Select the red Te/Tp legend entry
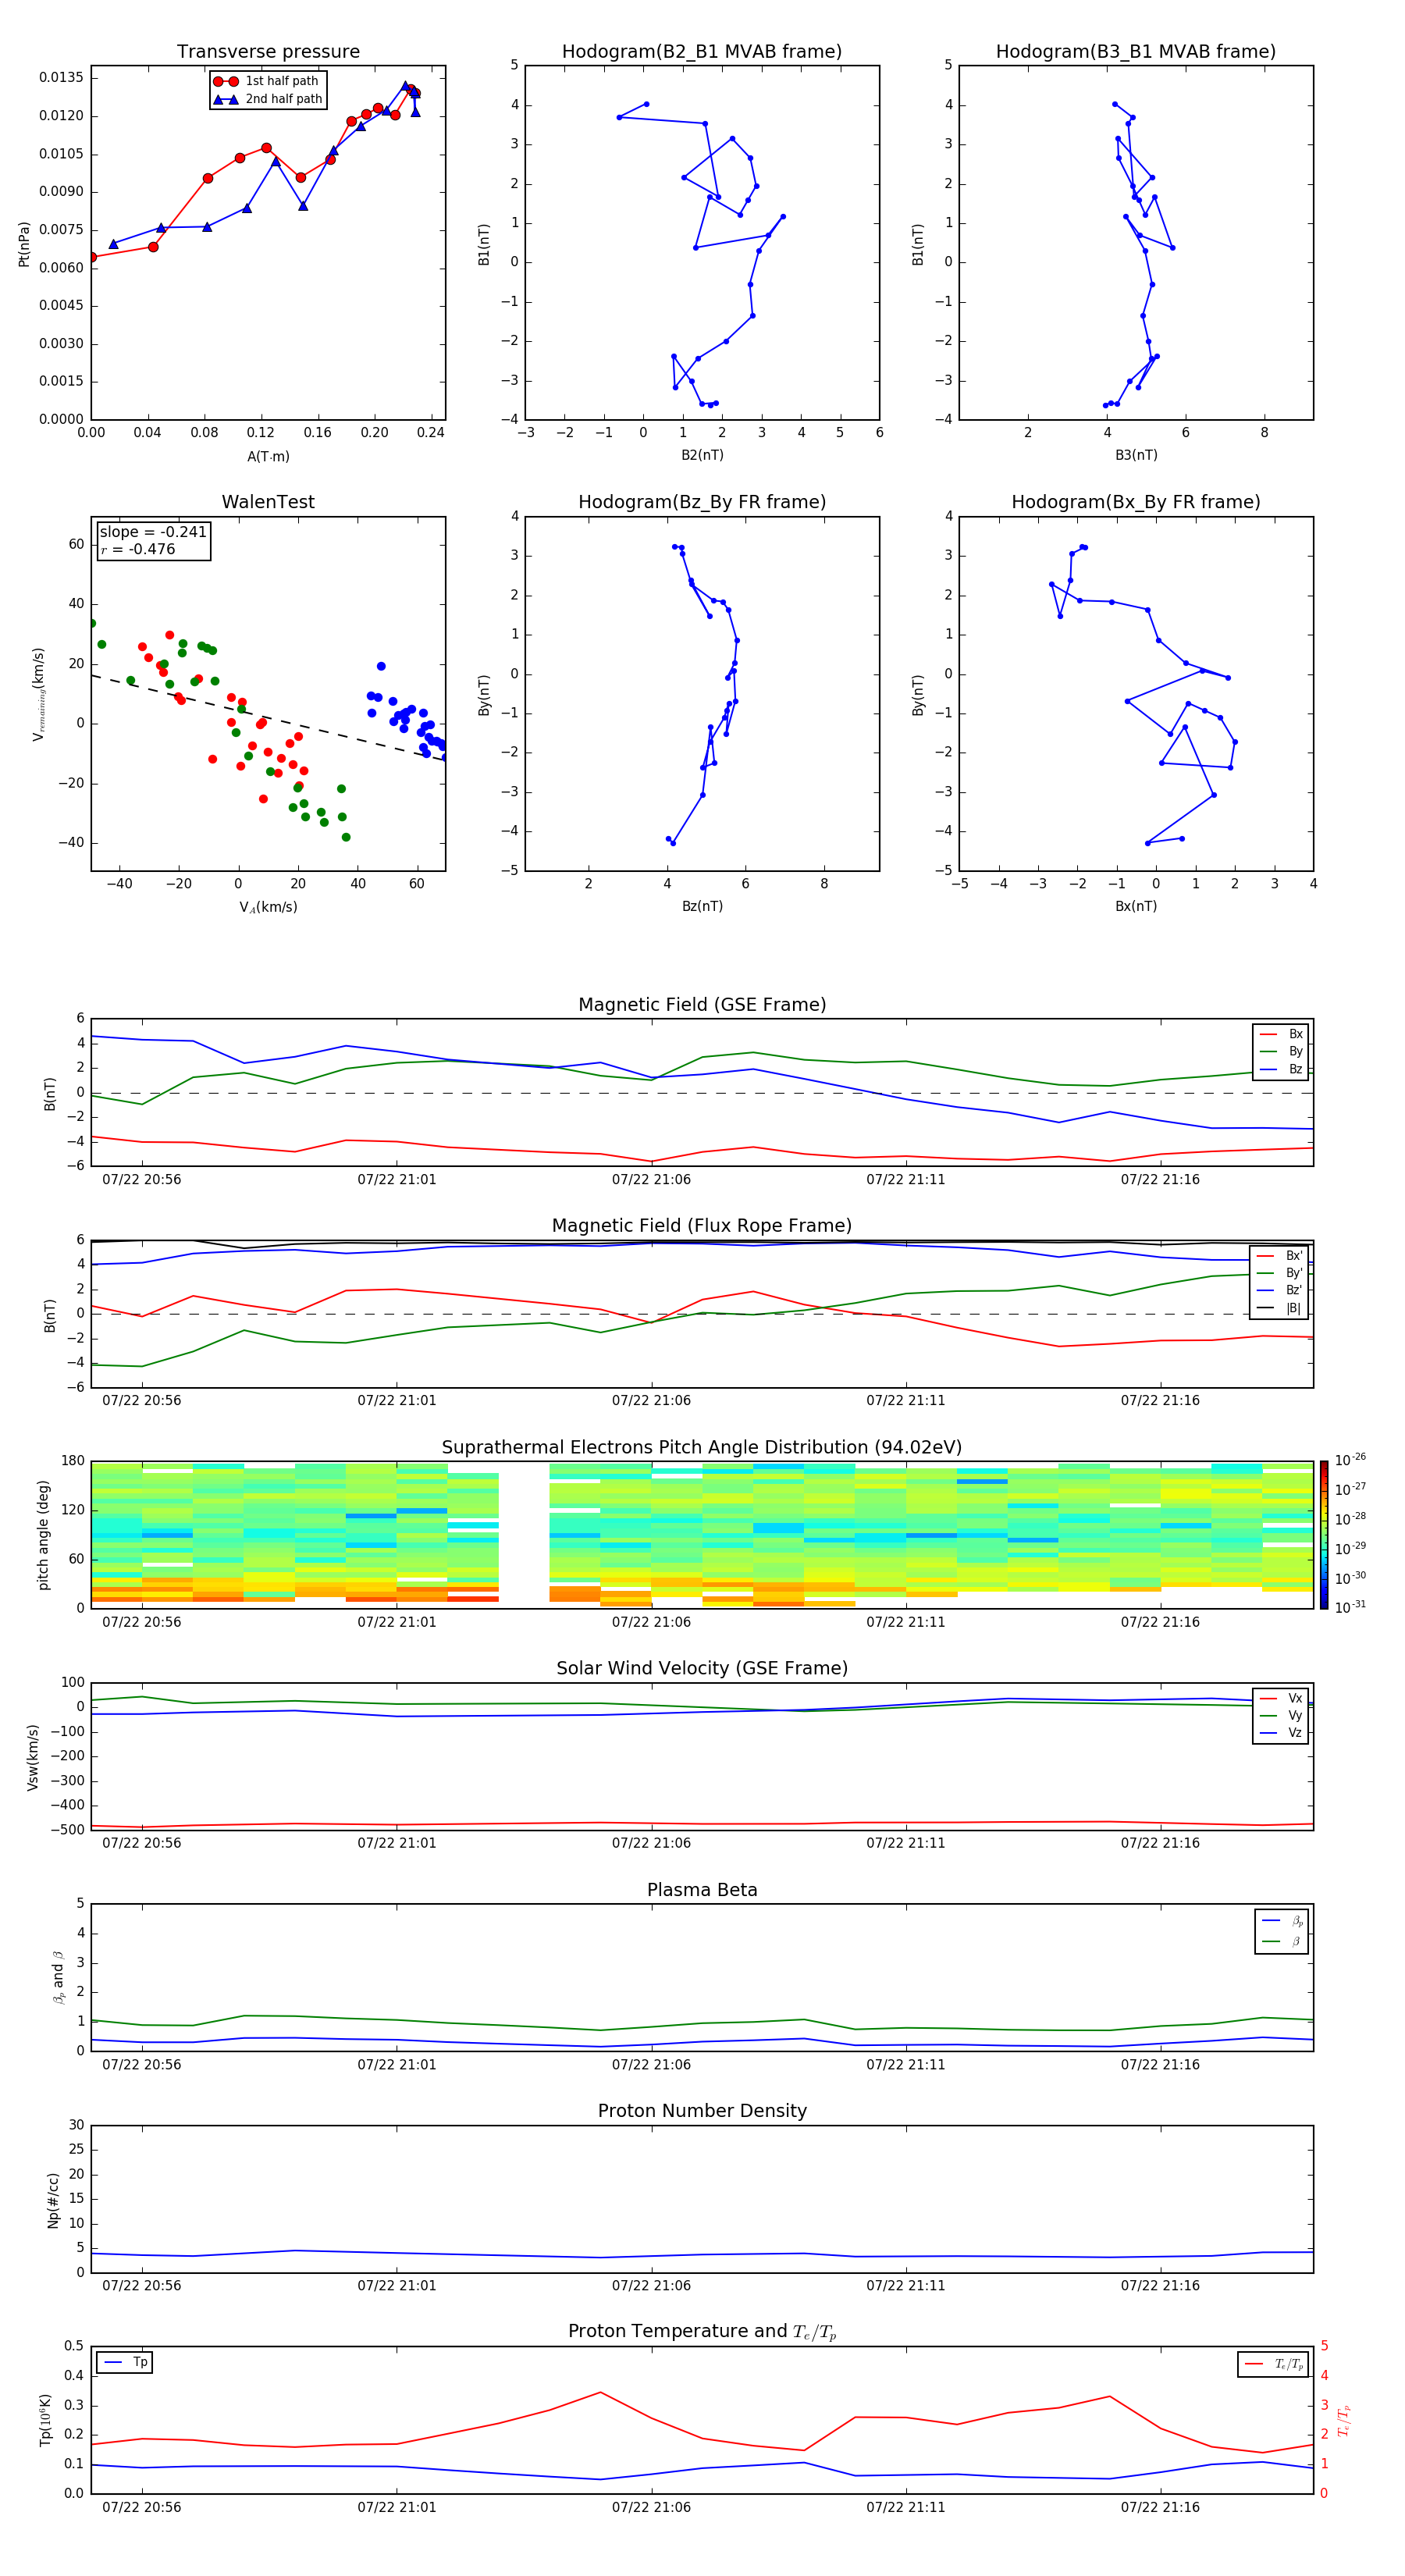 (x=1273, y=2364)
